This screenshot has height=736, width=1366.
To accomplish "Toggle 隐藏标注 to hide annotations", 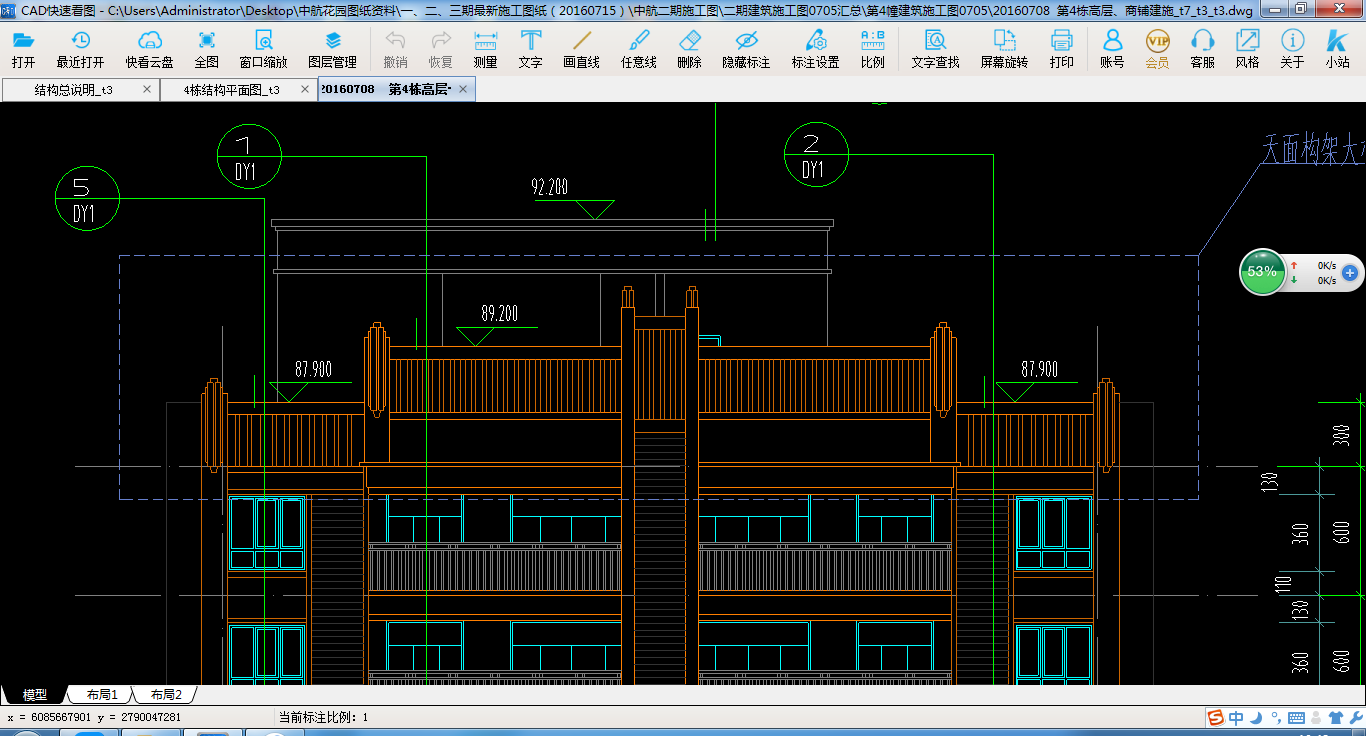I will click(746, 48).
